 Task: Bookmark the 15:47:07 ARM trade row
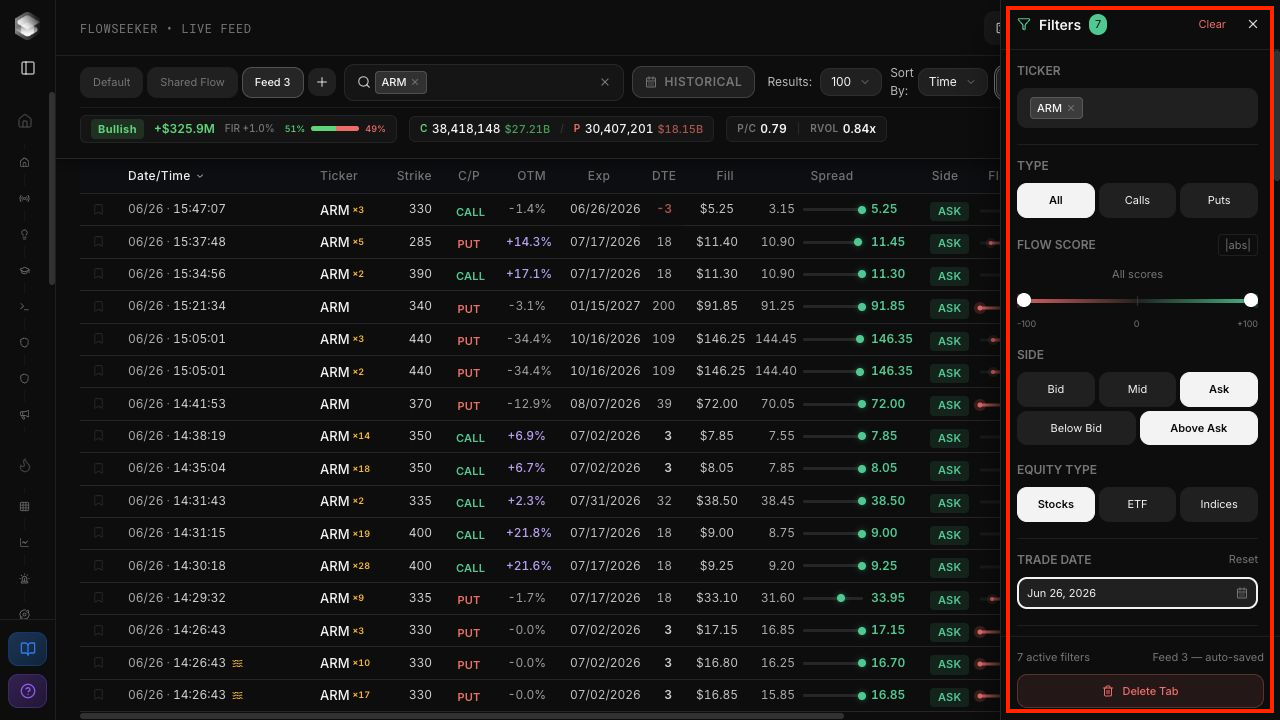pos(98,209)
